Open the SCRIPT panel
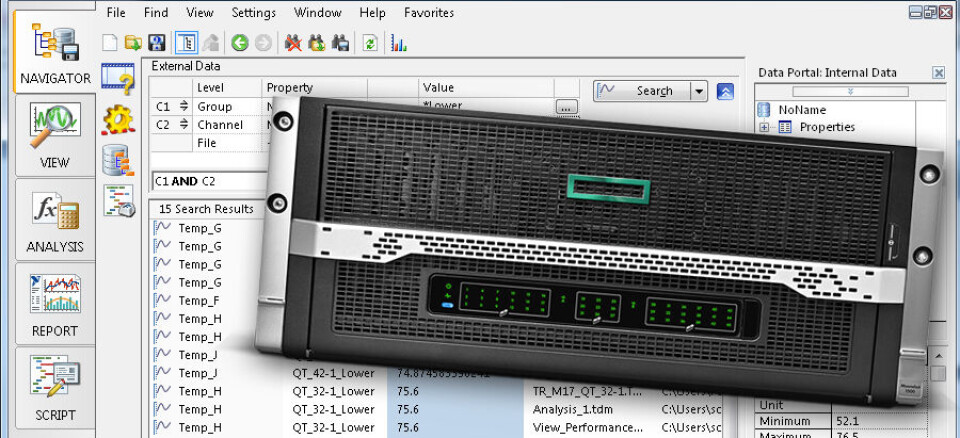Screen dimensions: 960x438 click(x=54, y=388)
